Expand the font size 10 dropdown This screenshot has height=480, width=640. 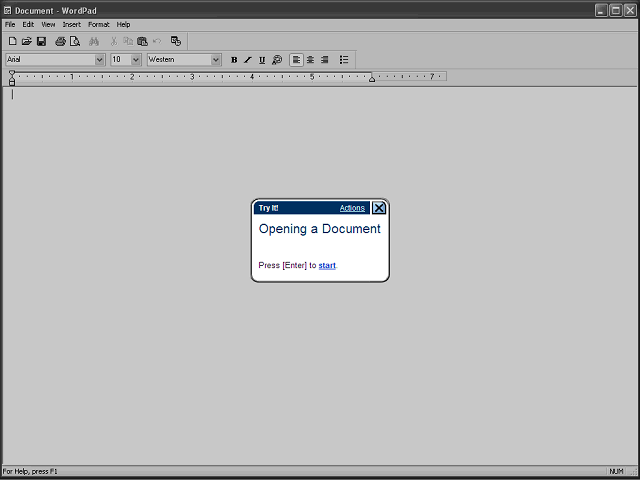(136, 60)
